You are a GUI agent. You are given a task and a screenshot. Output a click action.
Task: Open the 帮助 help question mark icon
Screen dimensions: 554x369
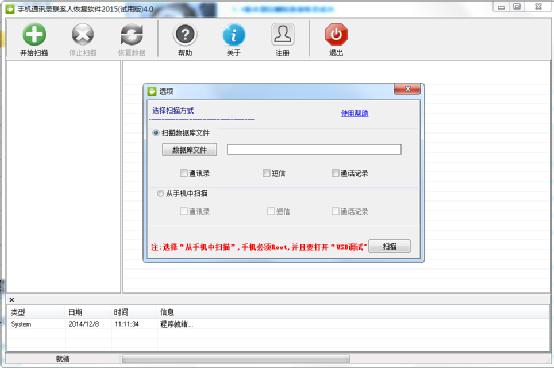(185, 35)
